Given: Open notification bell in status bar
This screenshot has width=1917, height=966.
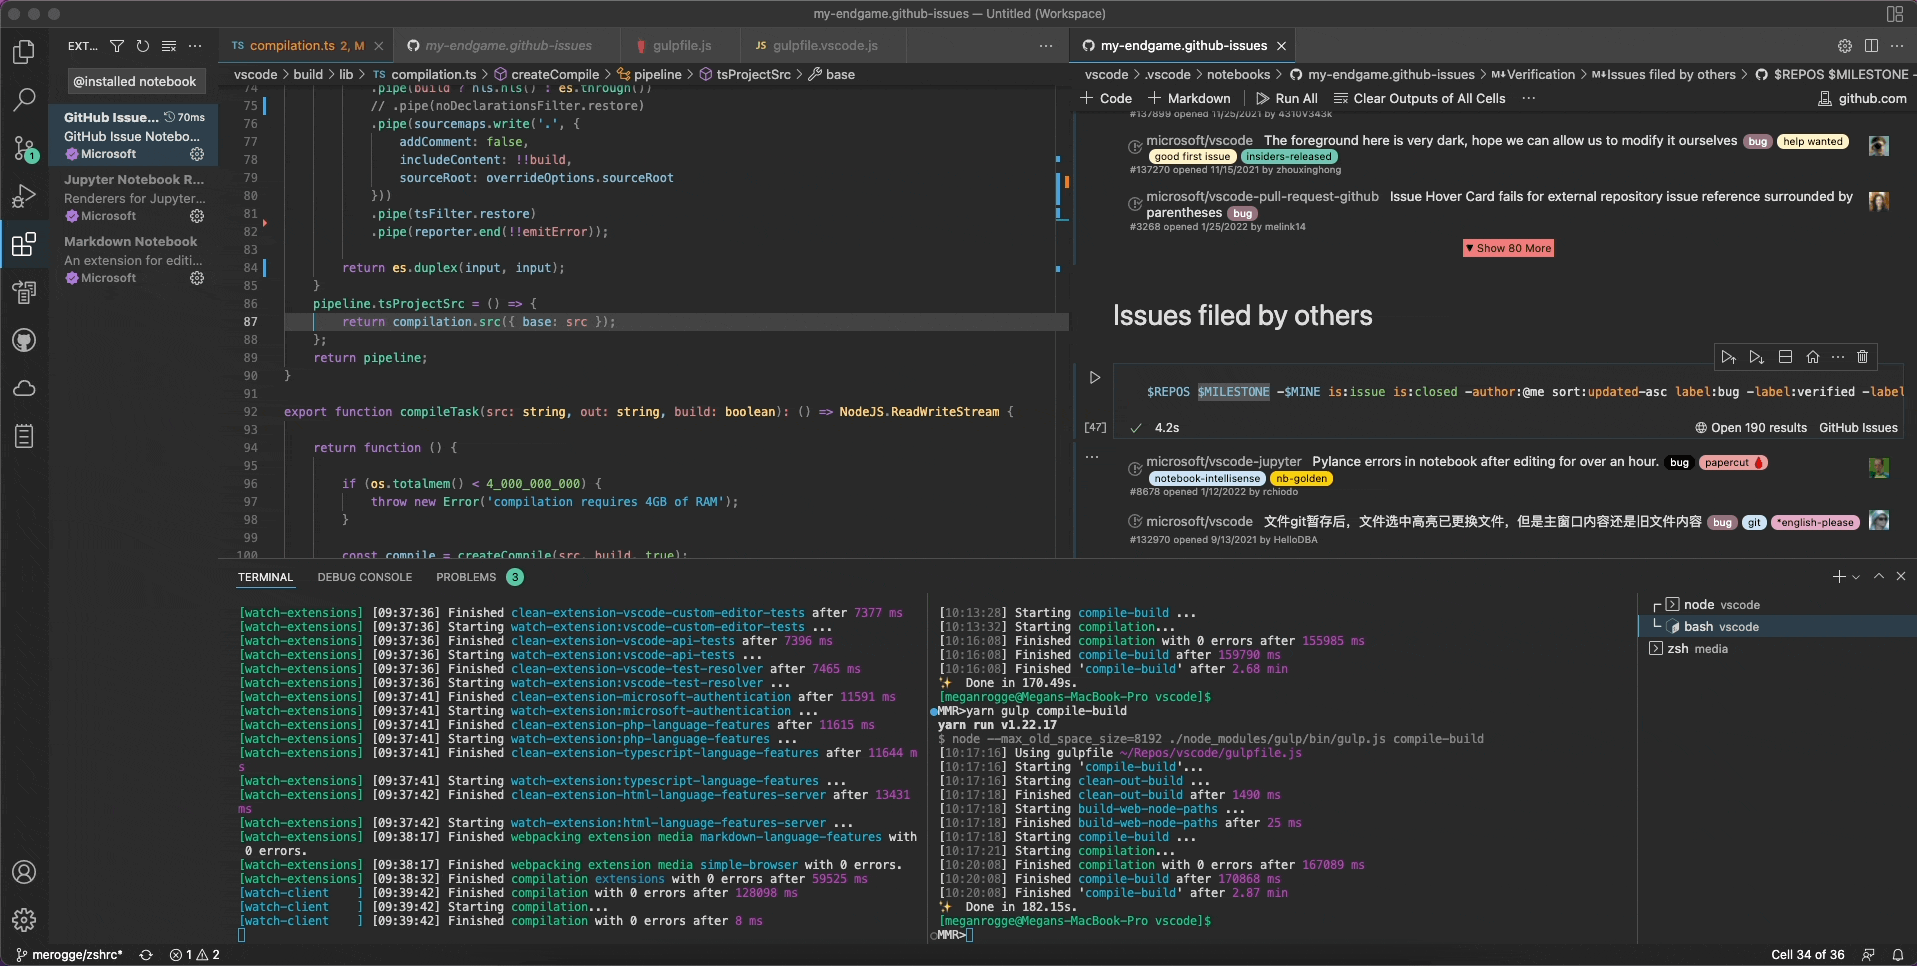Looking at the screenshot, I should (x=1897, y=955).
